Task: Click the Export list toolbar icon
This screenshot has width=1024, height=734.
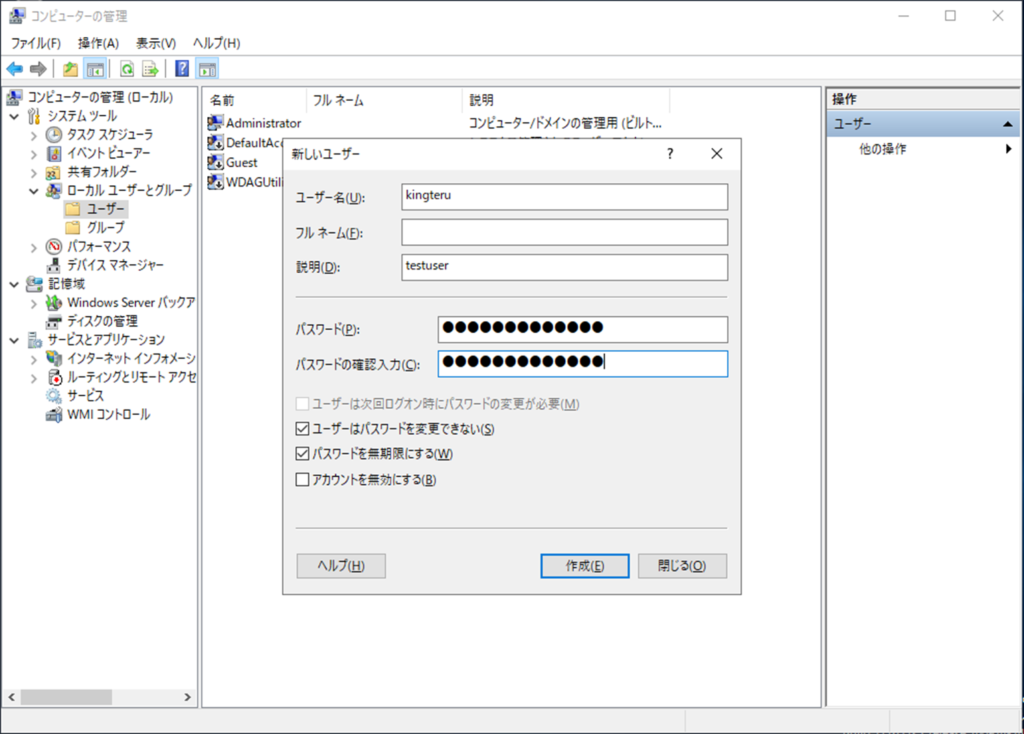Action: (x=150, y=69)
